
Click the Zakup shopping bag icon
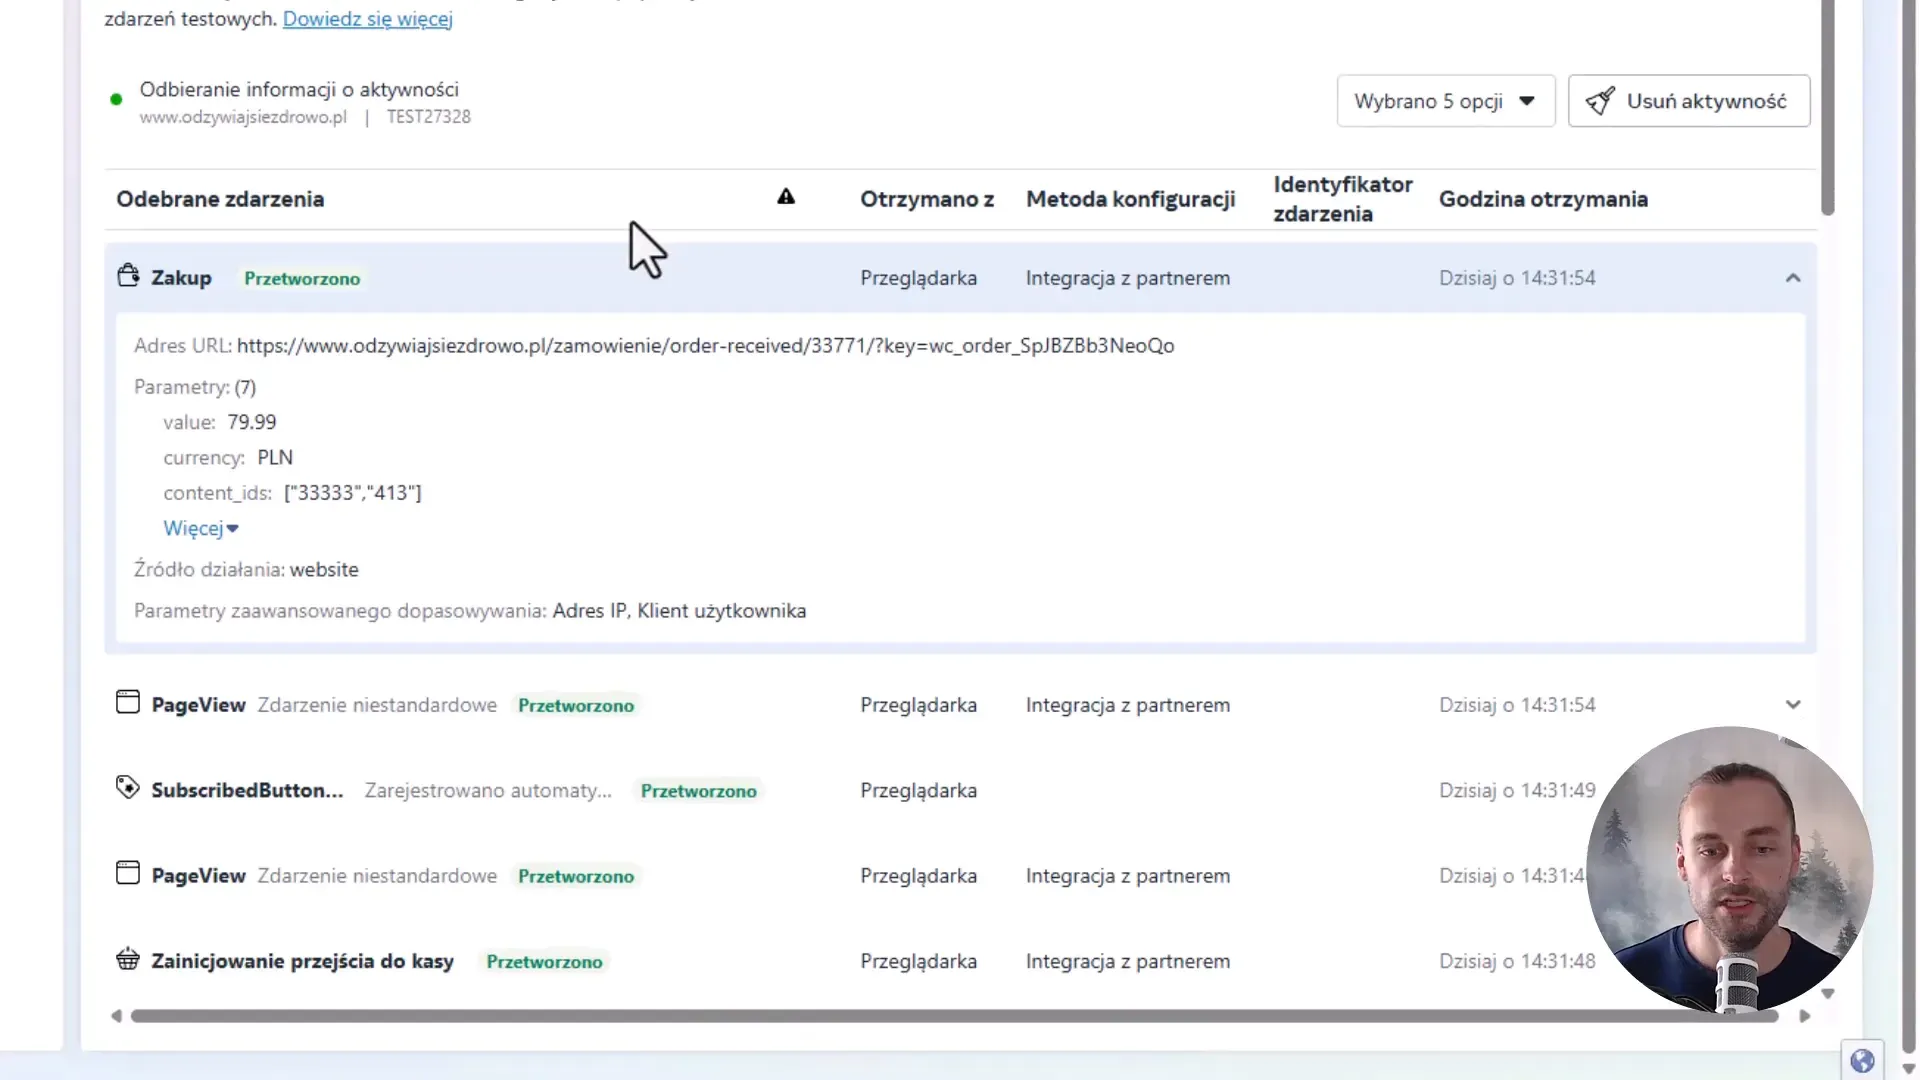click(x=128, y=275)
